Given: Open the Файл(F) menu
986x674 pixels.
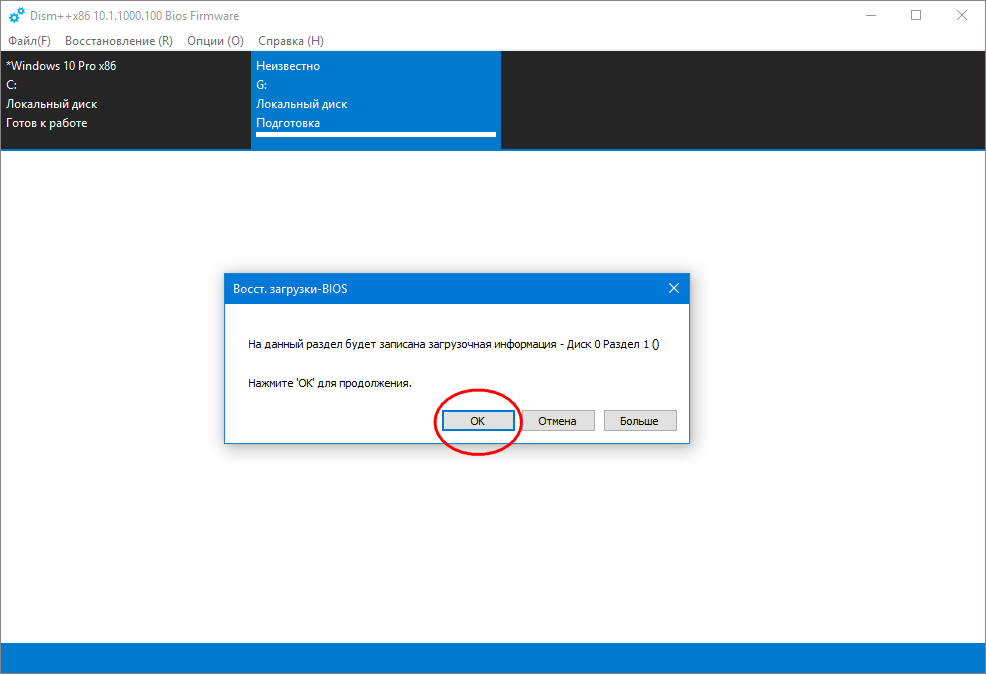Looking at the screenshot, I should pyautogui.click(x=29, y=41).
